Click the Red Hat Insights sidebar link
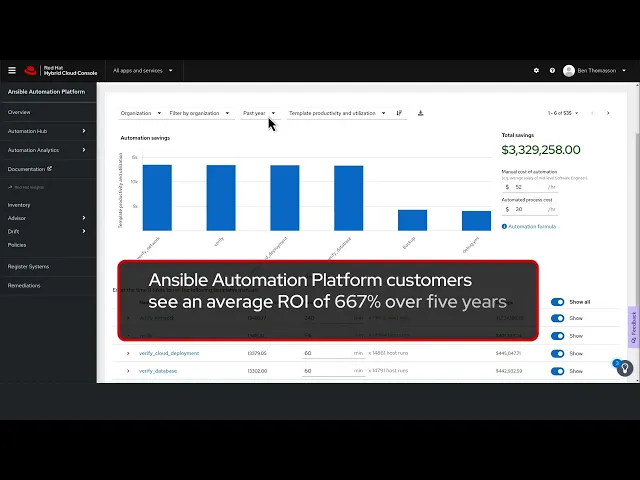Viewport: 640px width, 480px height. point(27,187)
